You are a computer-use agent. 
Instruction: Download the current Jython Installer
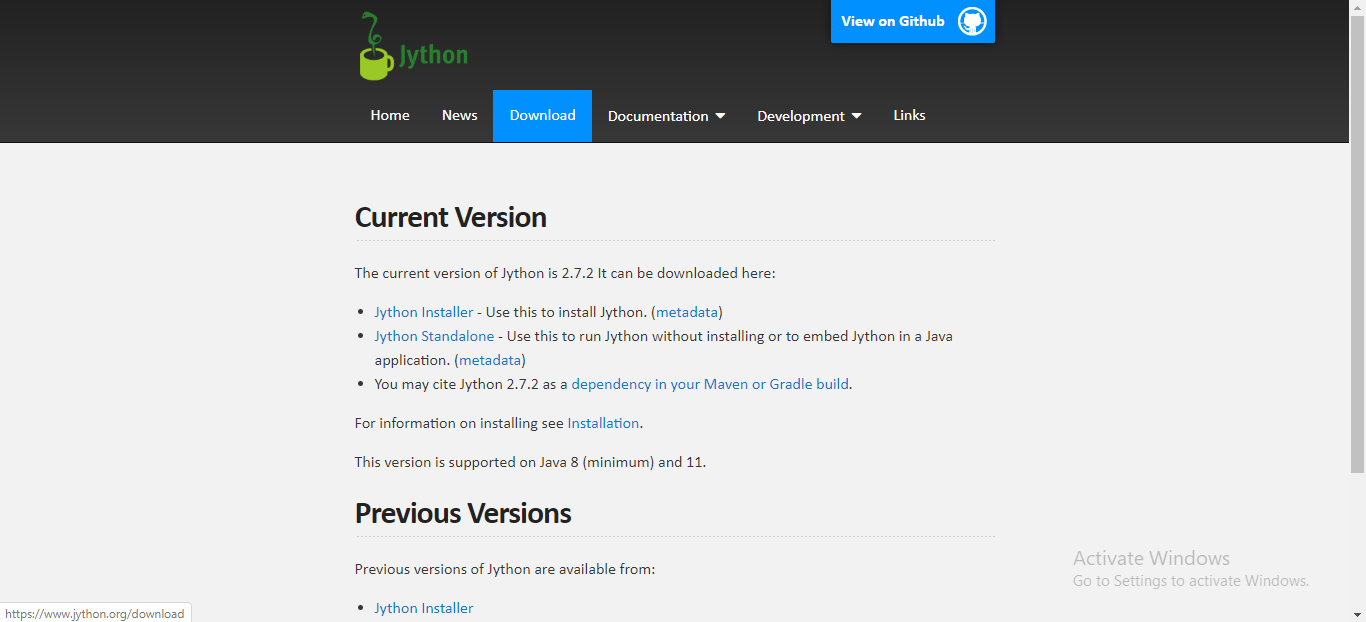pyautogui.click(x=424, y=312)
